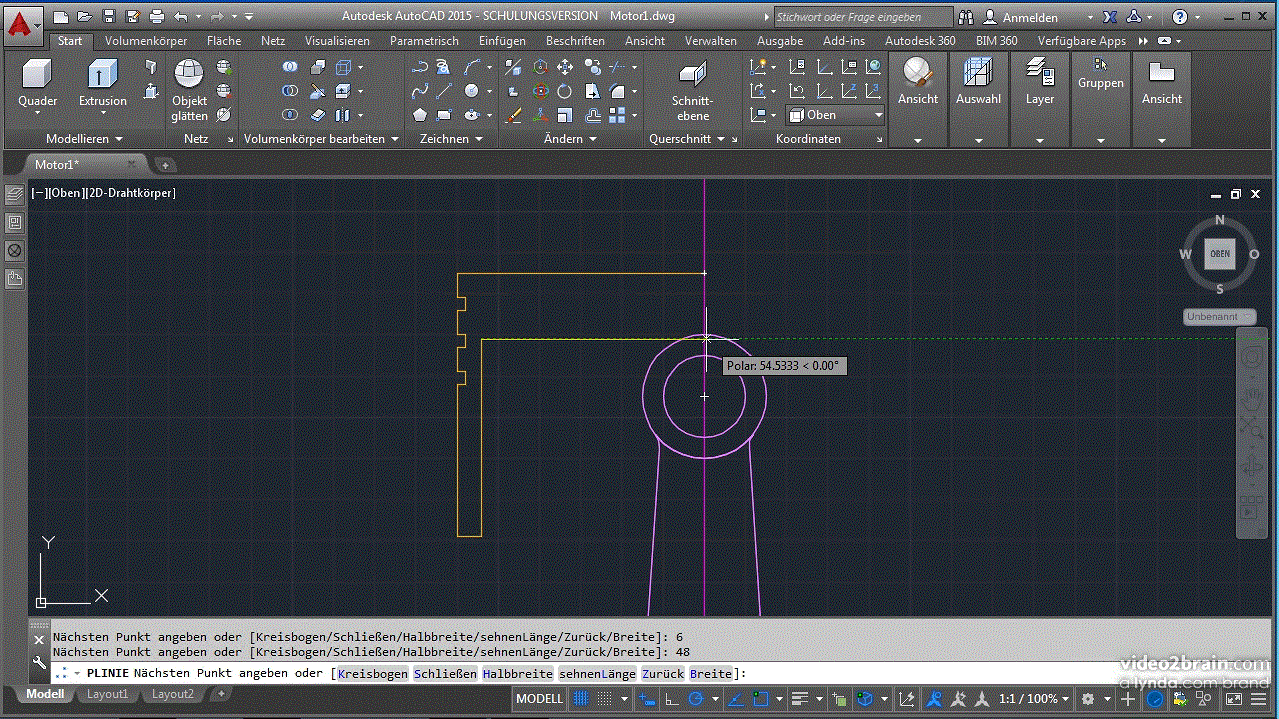The height and width of the screenshot is (719, 1279).
Task: Click the save icon in quick access toolbar
Action: (x=109, y=16)
